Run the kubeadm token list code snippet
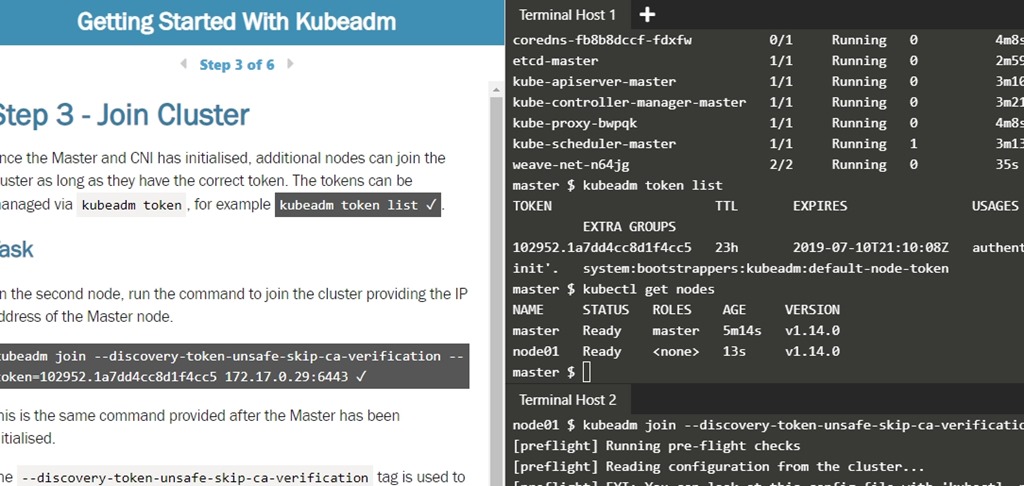Screen dimensions: 1024x486 pyautogui.click(x=347, y=205)
